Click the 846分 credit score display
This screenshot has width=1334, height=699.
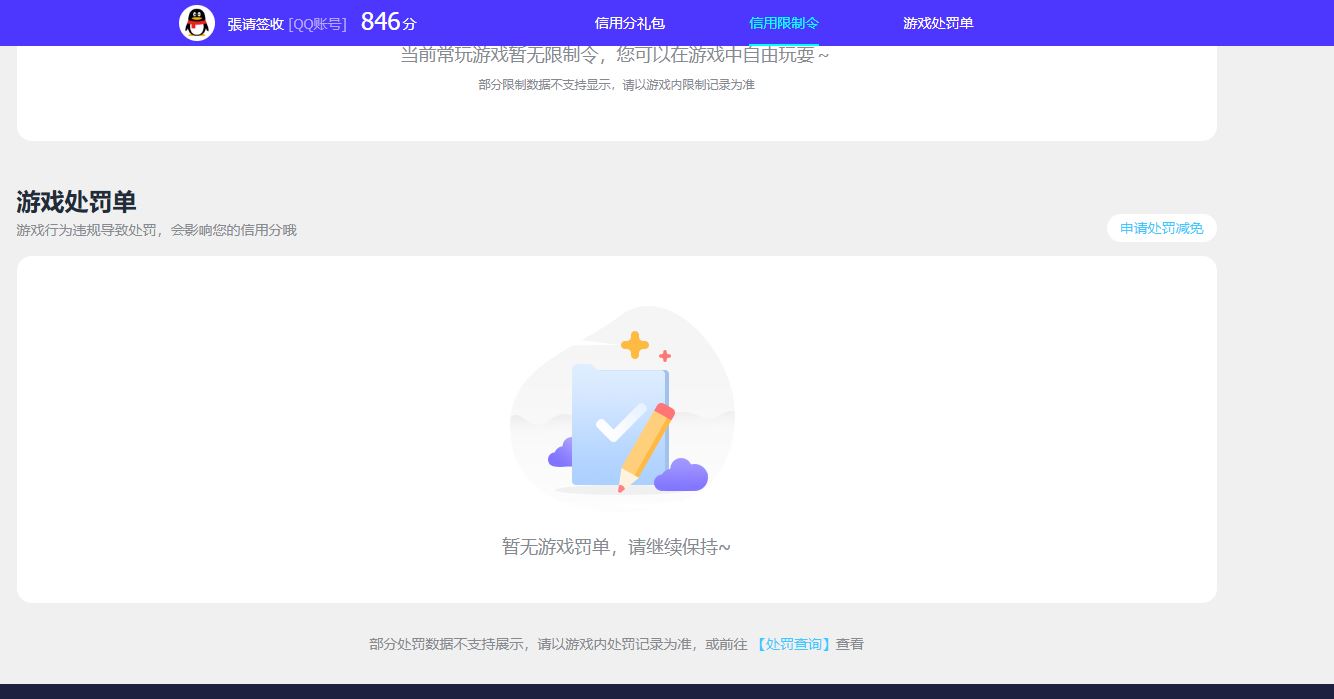tap(387, 20)
